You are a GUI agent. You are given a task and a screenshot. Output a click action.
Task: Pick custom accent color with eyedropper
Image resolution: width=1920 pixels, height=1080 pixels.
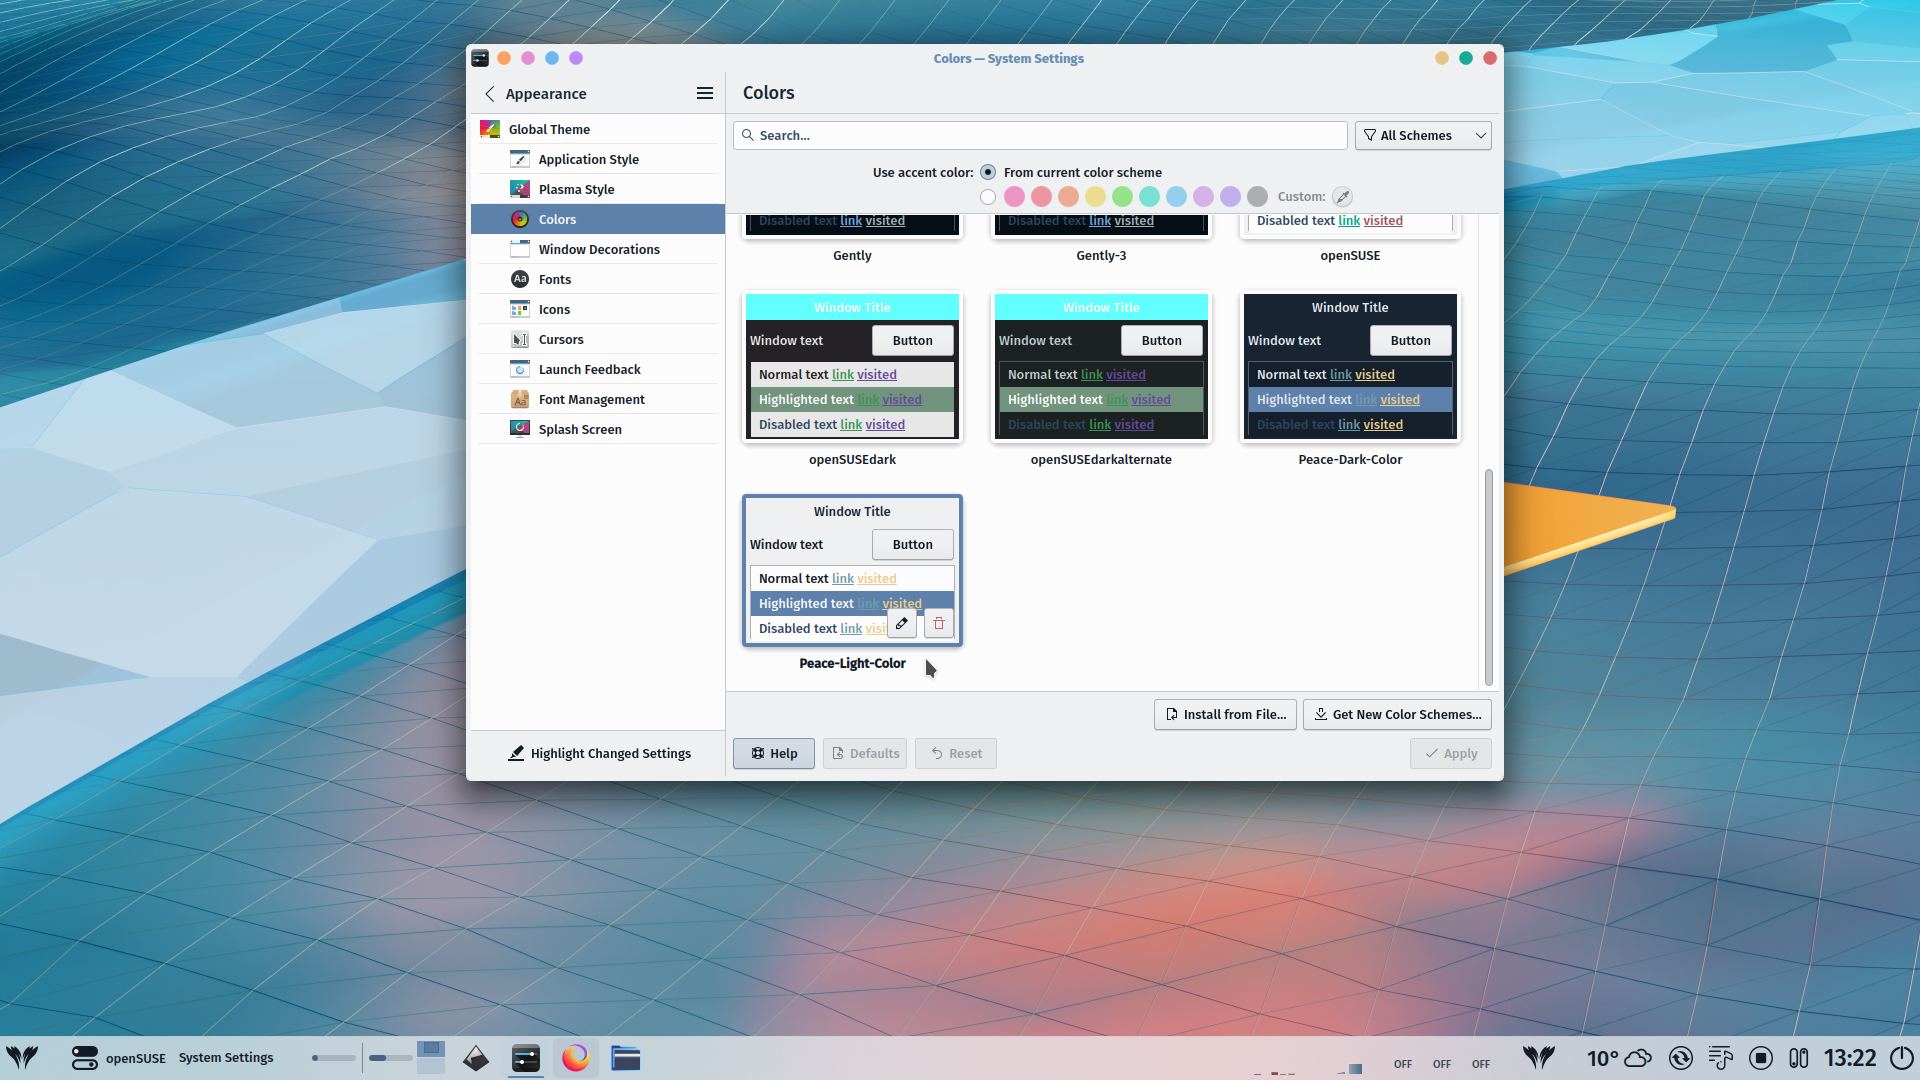click(1343, 197)
